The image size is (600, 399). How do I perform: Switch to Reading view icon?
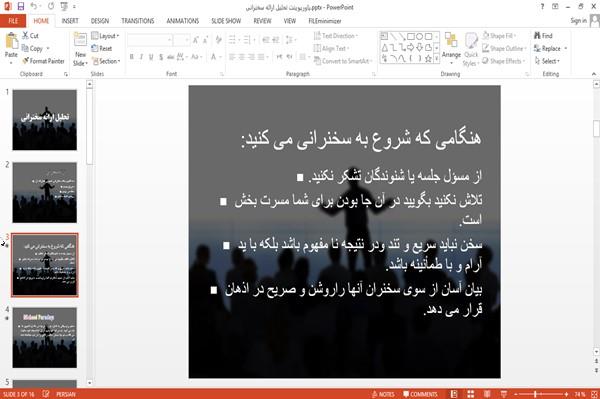pyautogui.click(x=487, y=394)
